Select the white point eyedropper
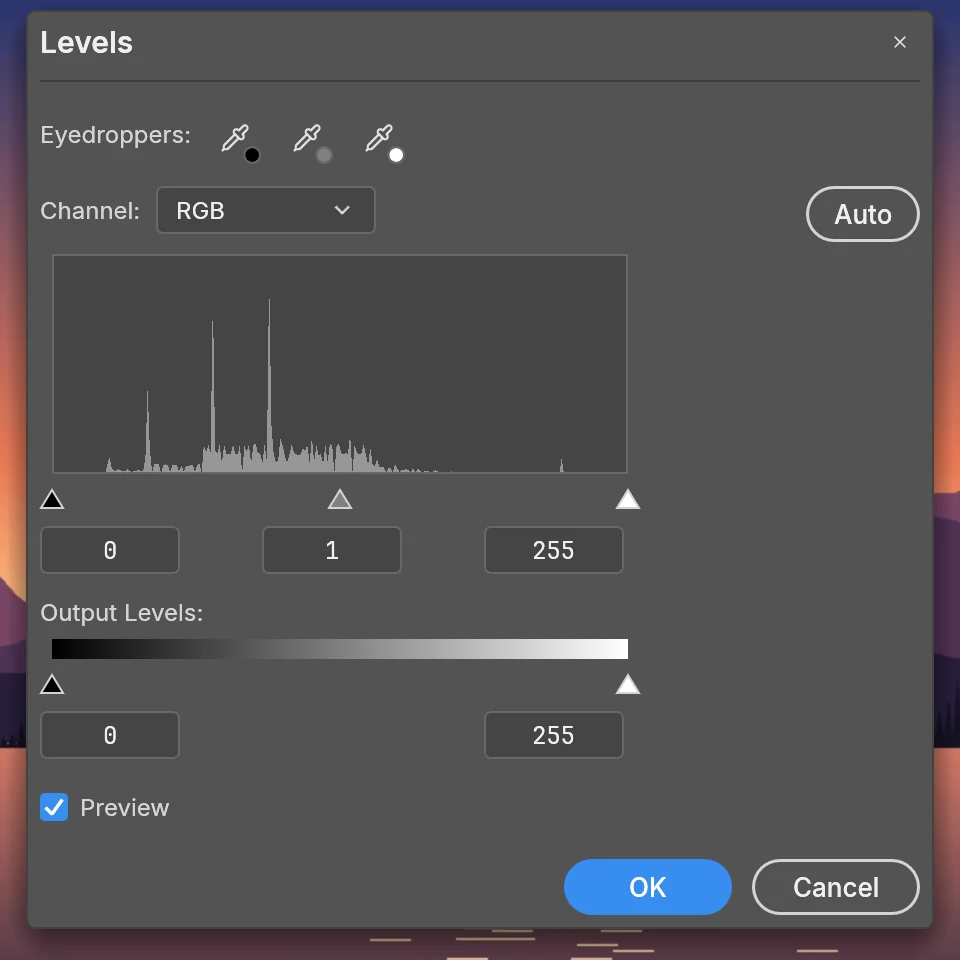 pyautogui.click(x=384, y=143)
